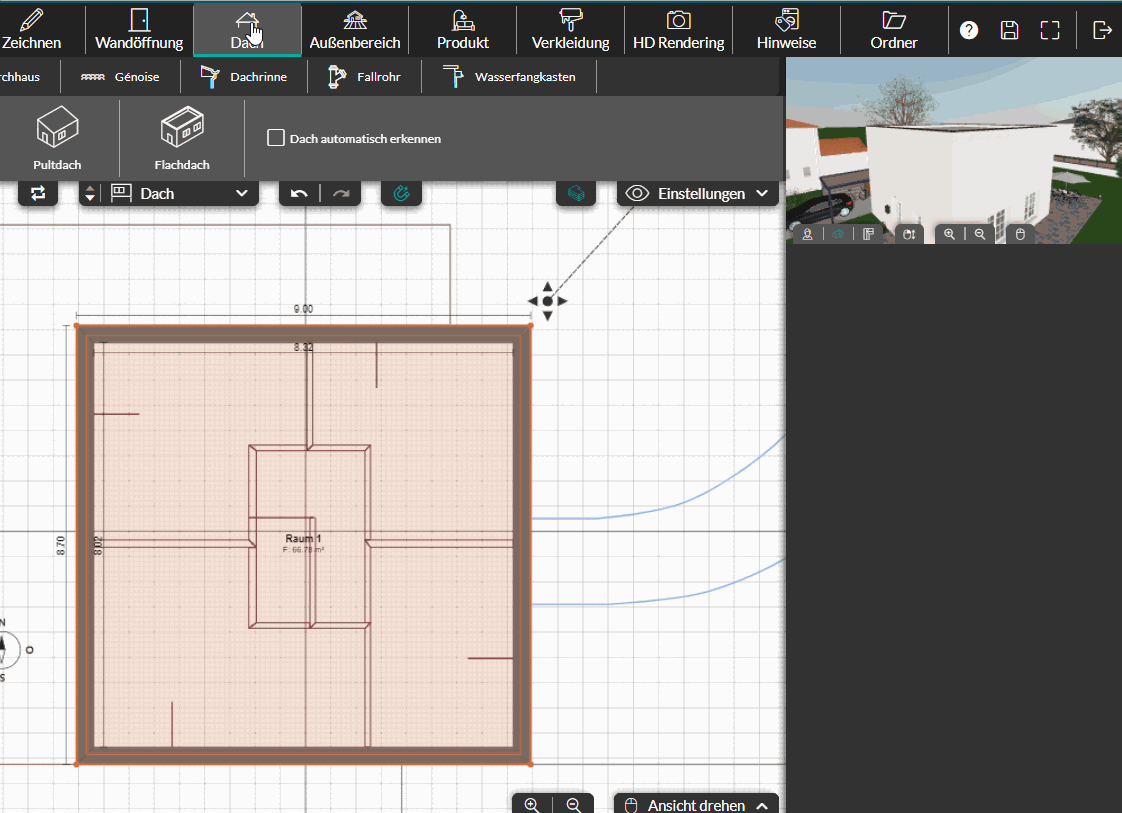Select the Dachrinne tool

pos(243,77)
